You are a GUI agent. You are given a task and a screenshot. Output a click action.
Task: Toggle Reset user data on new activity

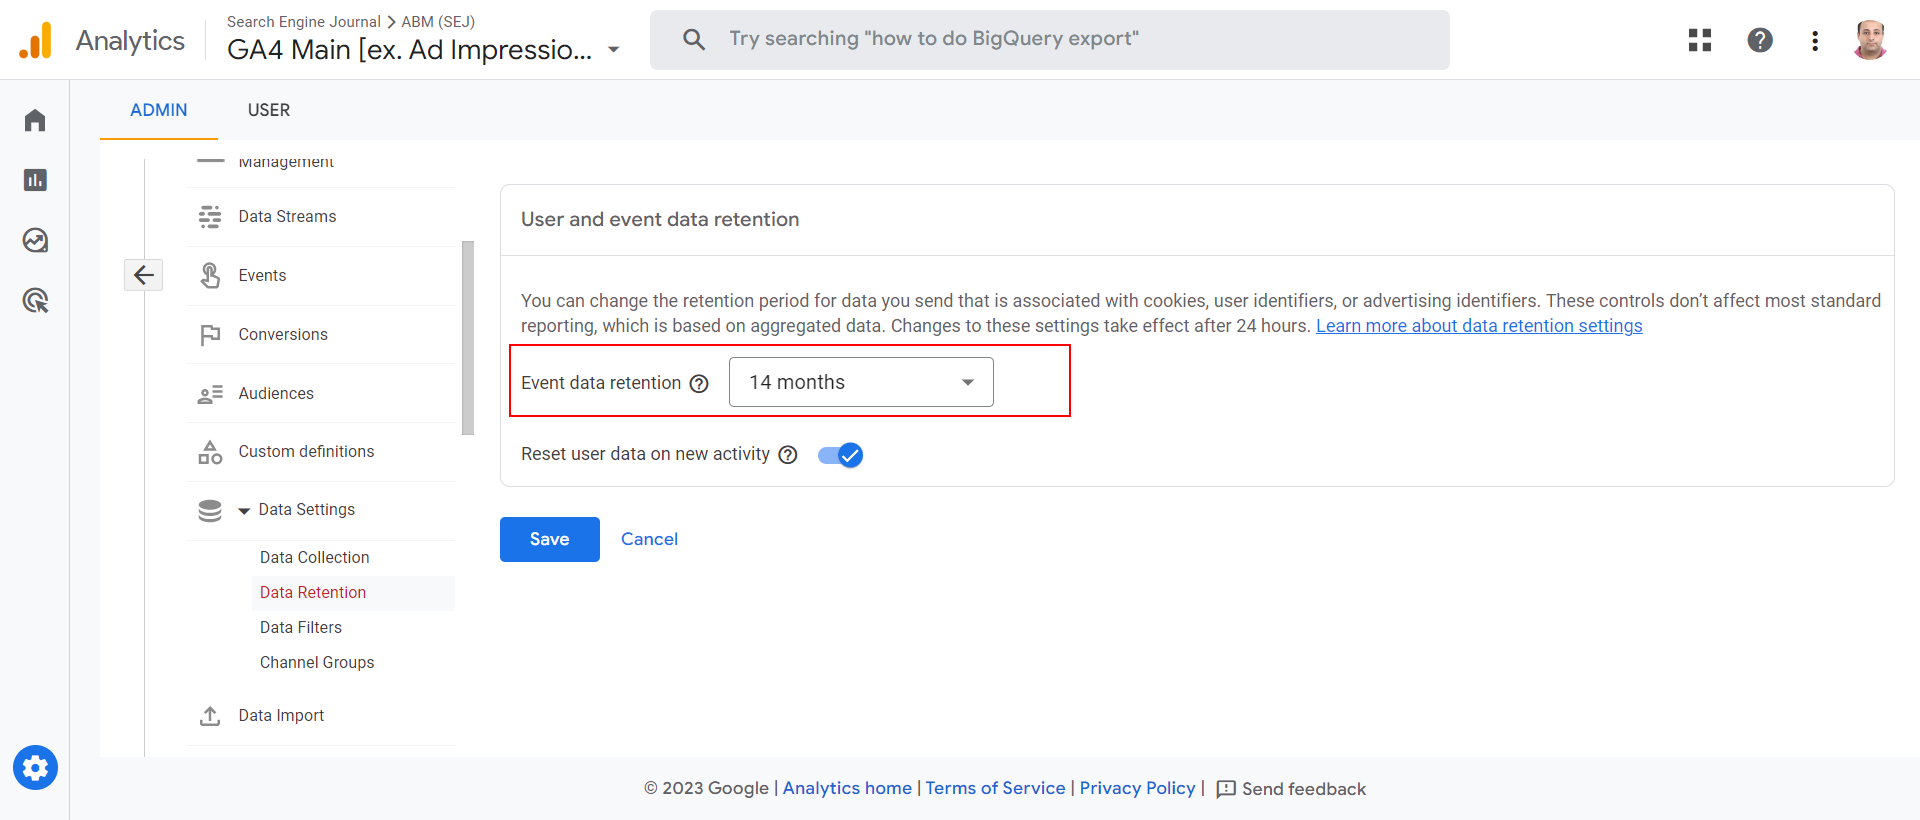(x=840, y=455)
